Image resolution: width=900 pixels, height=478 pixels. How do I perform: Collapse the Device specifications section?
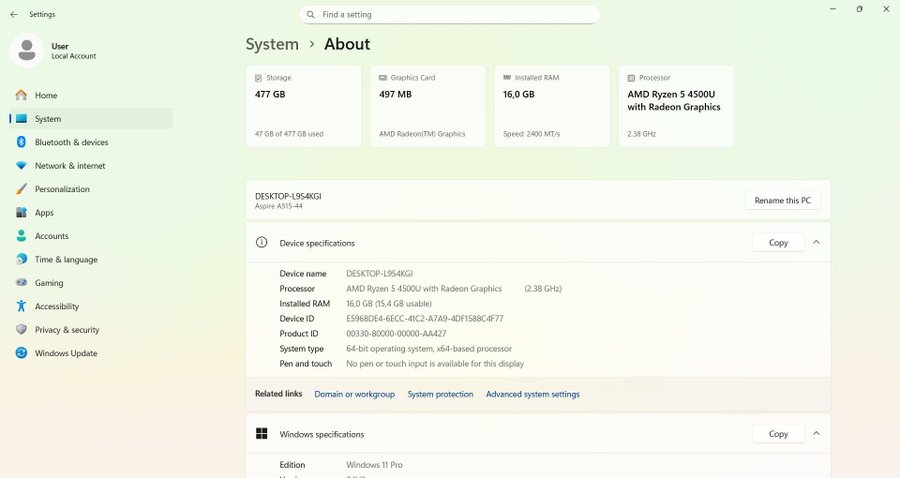click(816, 242)
